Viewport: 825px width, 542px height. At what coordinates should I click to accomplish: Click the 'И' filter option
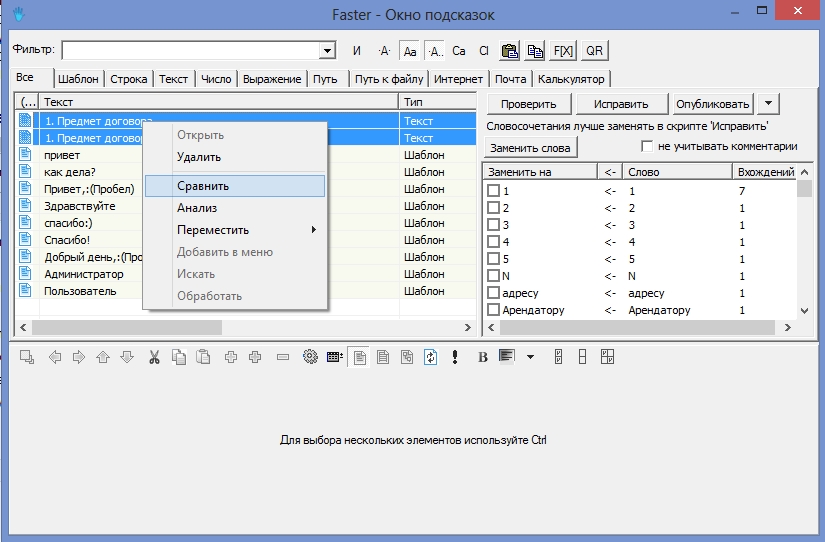(357, 51)
